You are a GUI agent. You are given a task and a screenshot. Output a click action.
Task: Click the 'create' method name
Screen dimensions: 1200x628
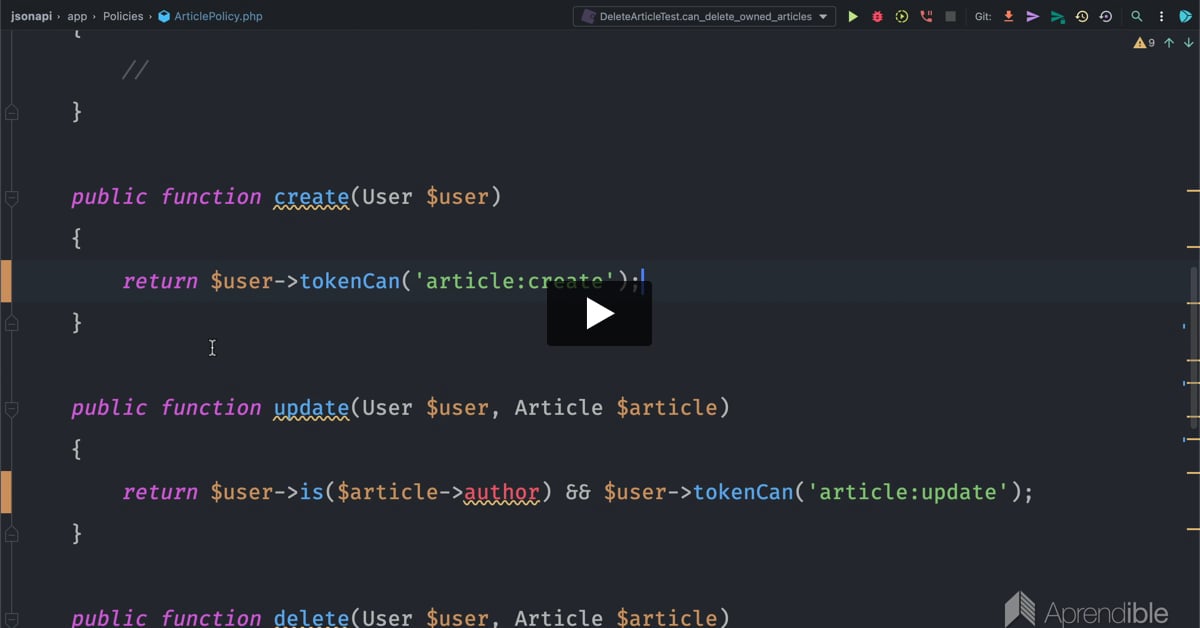click(311, 197)
